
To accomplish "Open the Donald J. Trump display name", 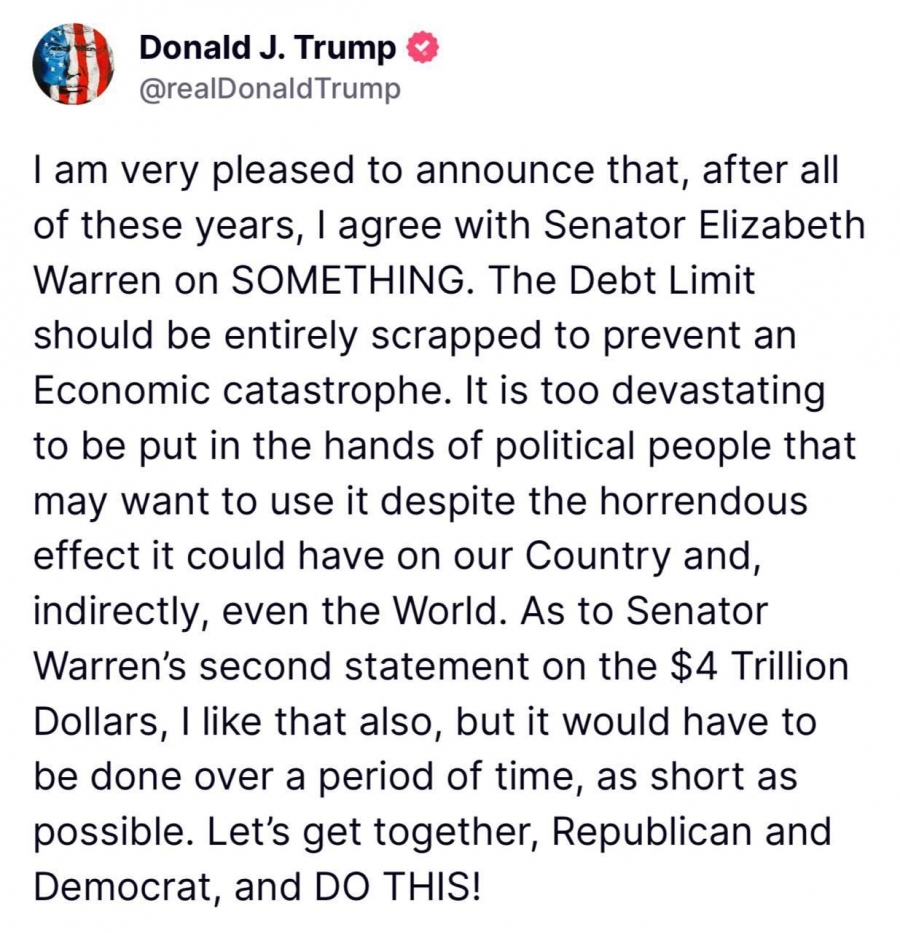I will [267, 48].
